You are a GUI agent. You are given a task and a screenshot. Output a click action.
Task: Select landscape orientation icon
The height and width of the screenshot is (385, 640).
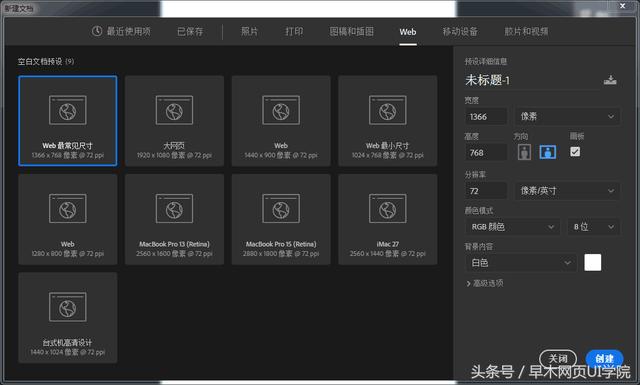[548, 152]
